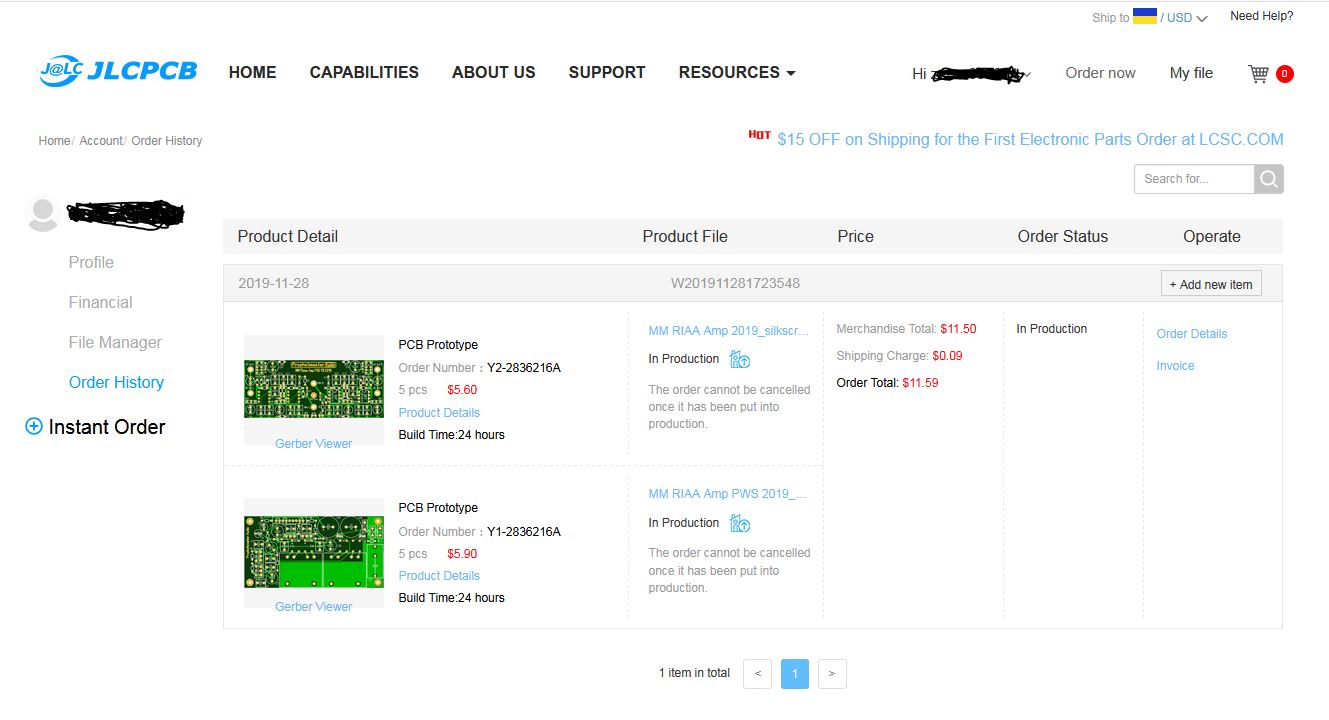The height and width of the screenshot is (720, 1329).
Task: Open the CAPABILITIES menu item
Action: (364, 72)
